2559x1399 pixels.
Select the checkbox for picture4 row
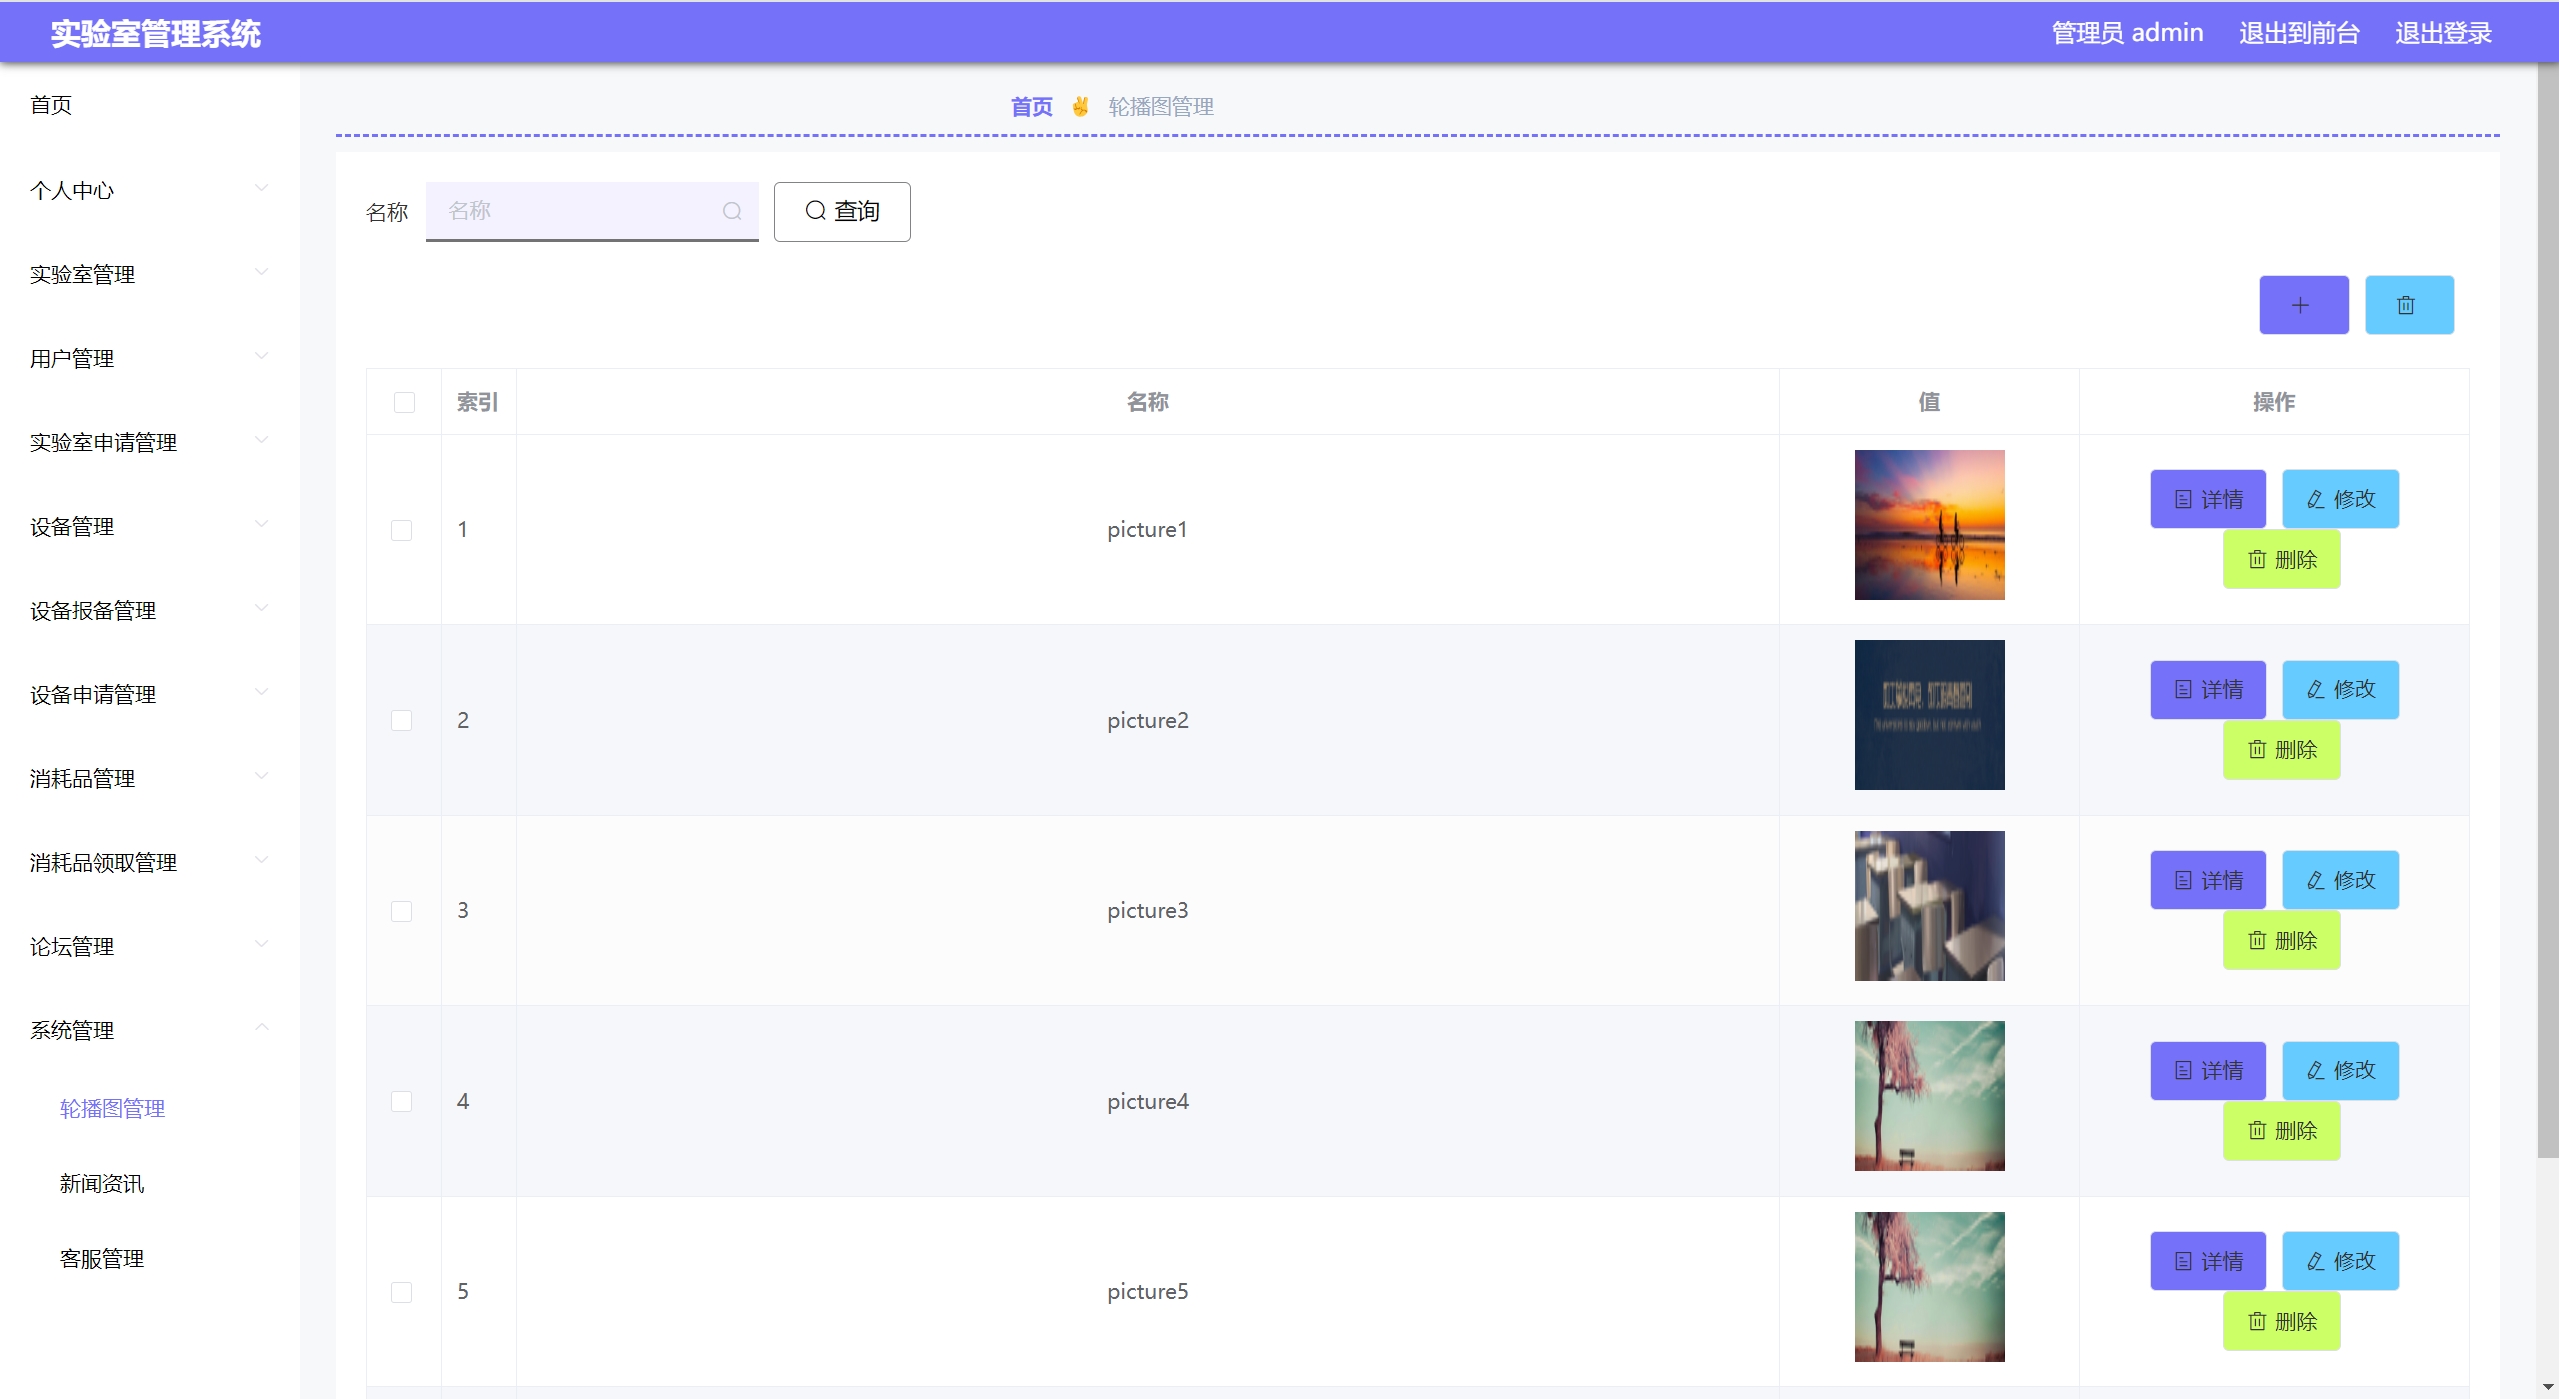[x=402, y=1101]
